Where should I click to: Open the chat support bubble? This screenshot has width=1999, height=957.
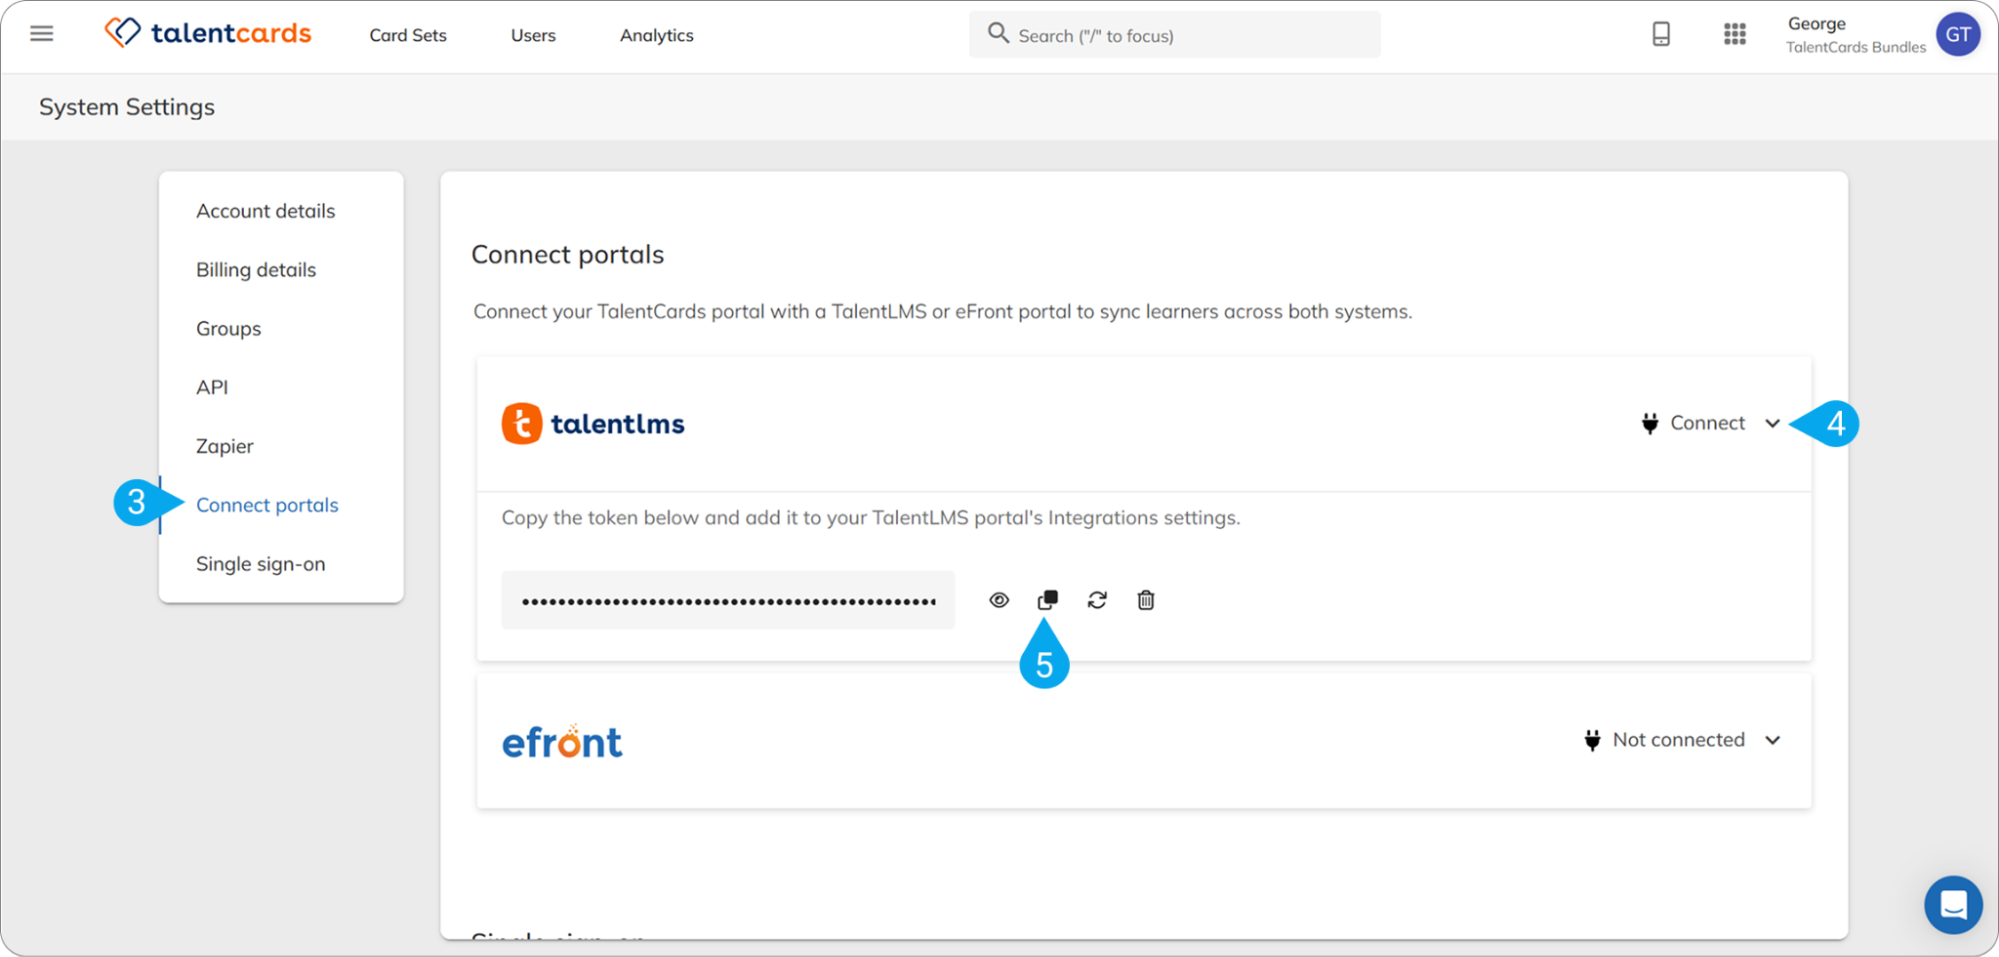(x=1953, y=905)
